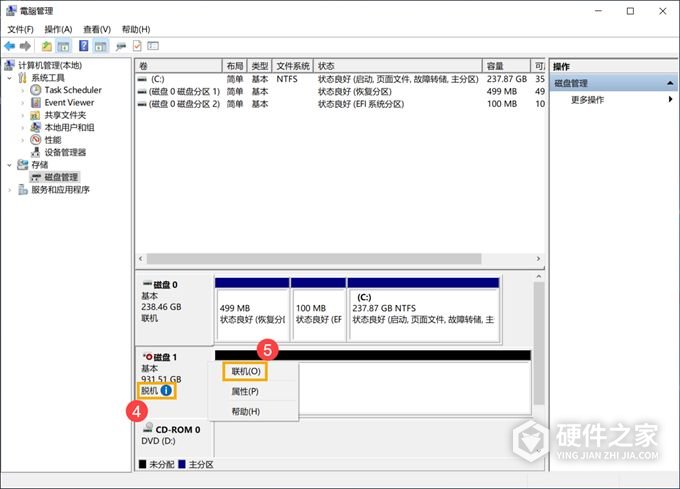680x489 pixels.
Task: Sort by the 容量 column header
Action: click(x=506, y=66)
